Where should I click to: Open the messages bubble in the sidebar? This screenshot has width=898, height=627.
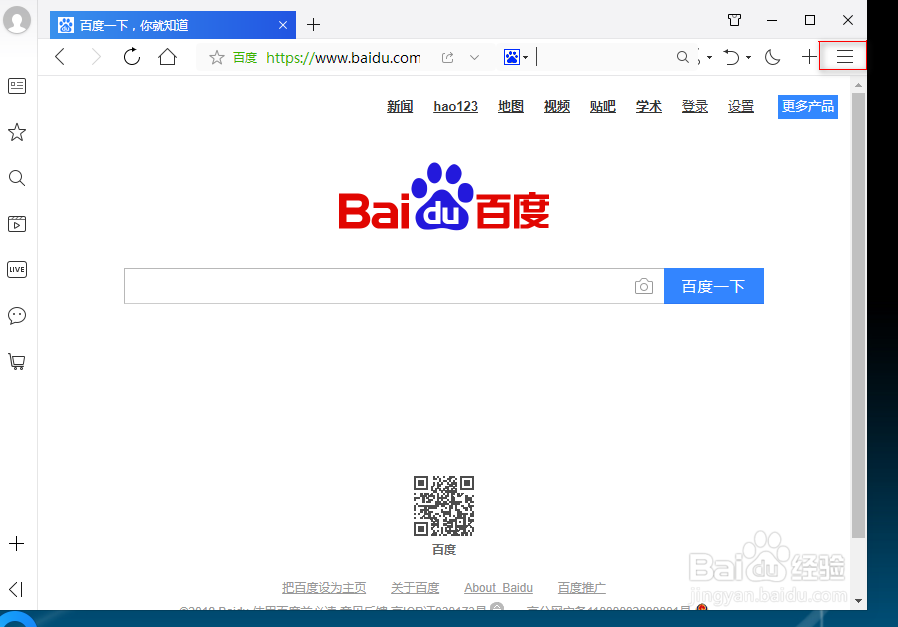(x=17, y=315)
